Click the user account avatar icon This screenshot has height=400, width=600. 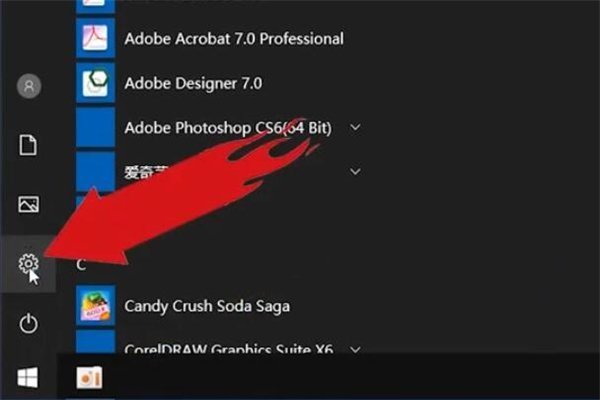28,87
